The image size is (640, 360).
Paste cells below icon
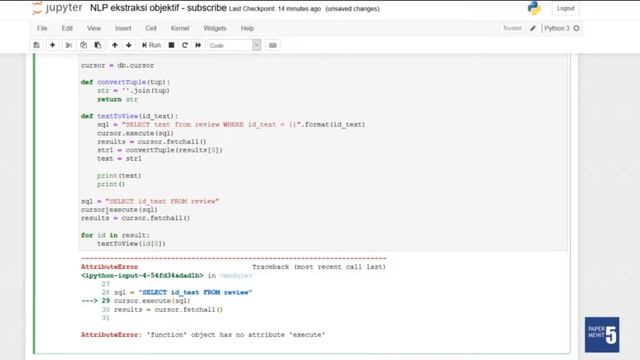click(x=98, y=45)
